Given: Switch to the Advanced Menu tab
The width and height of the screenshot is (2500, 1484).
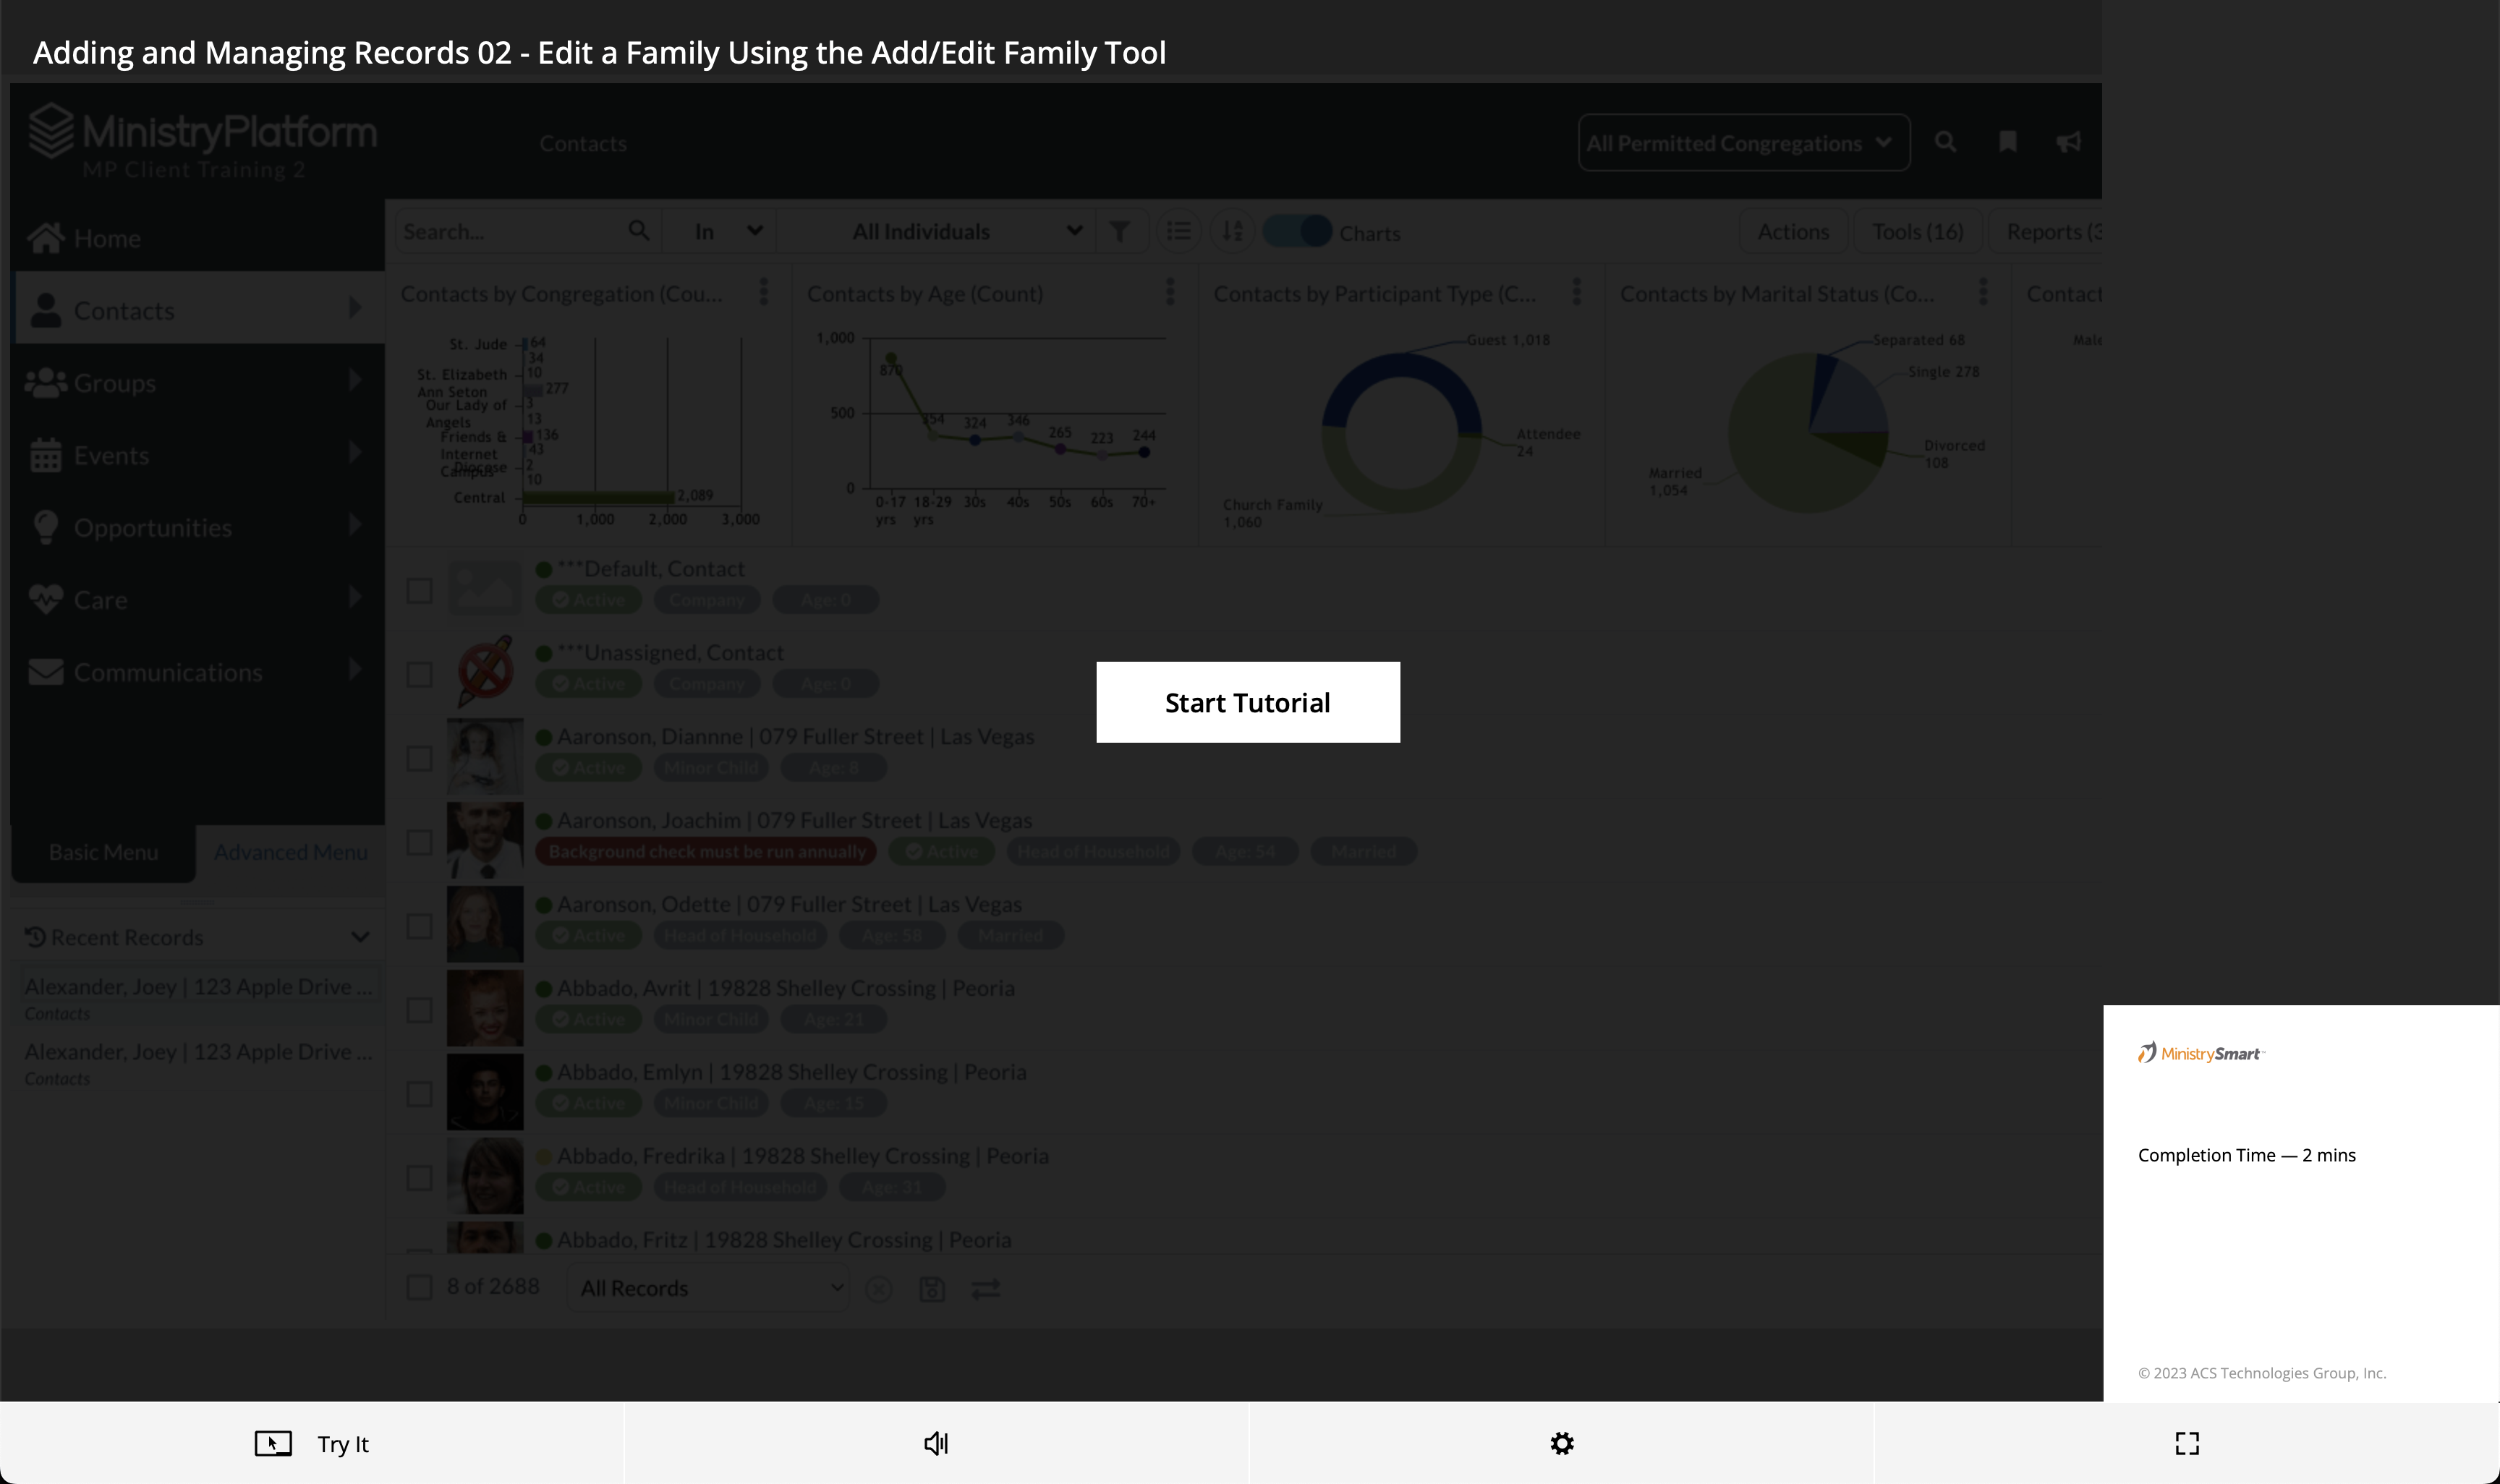Looking at the screenshot, I should pos(290,852).
